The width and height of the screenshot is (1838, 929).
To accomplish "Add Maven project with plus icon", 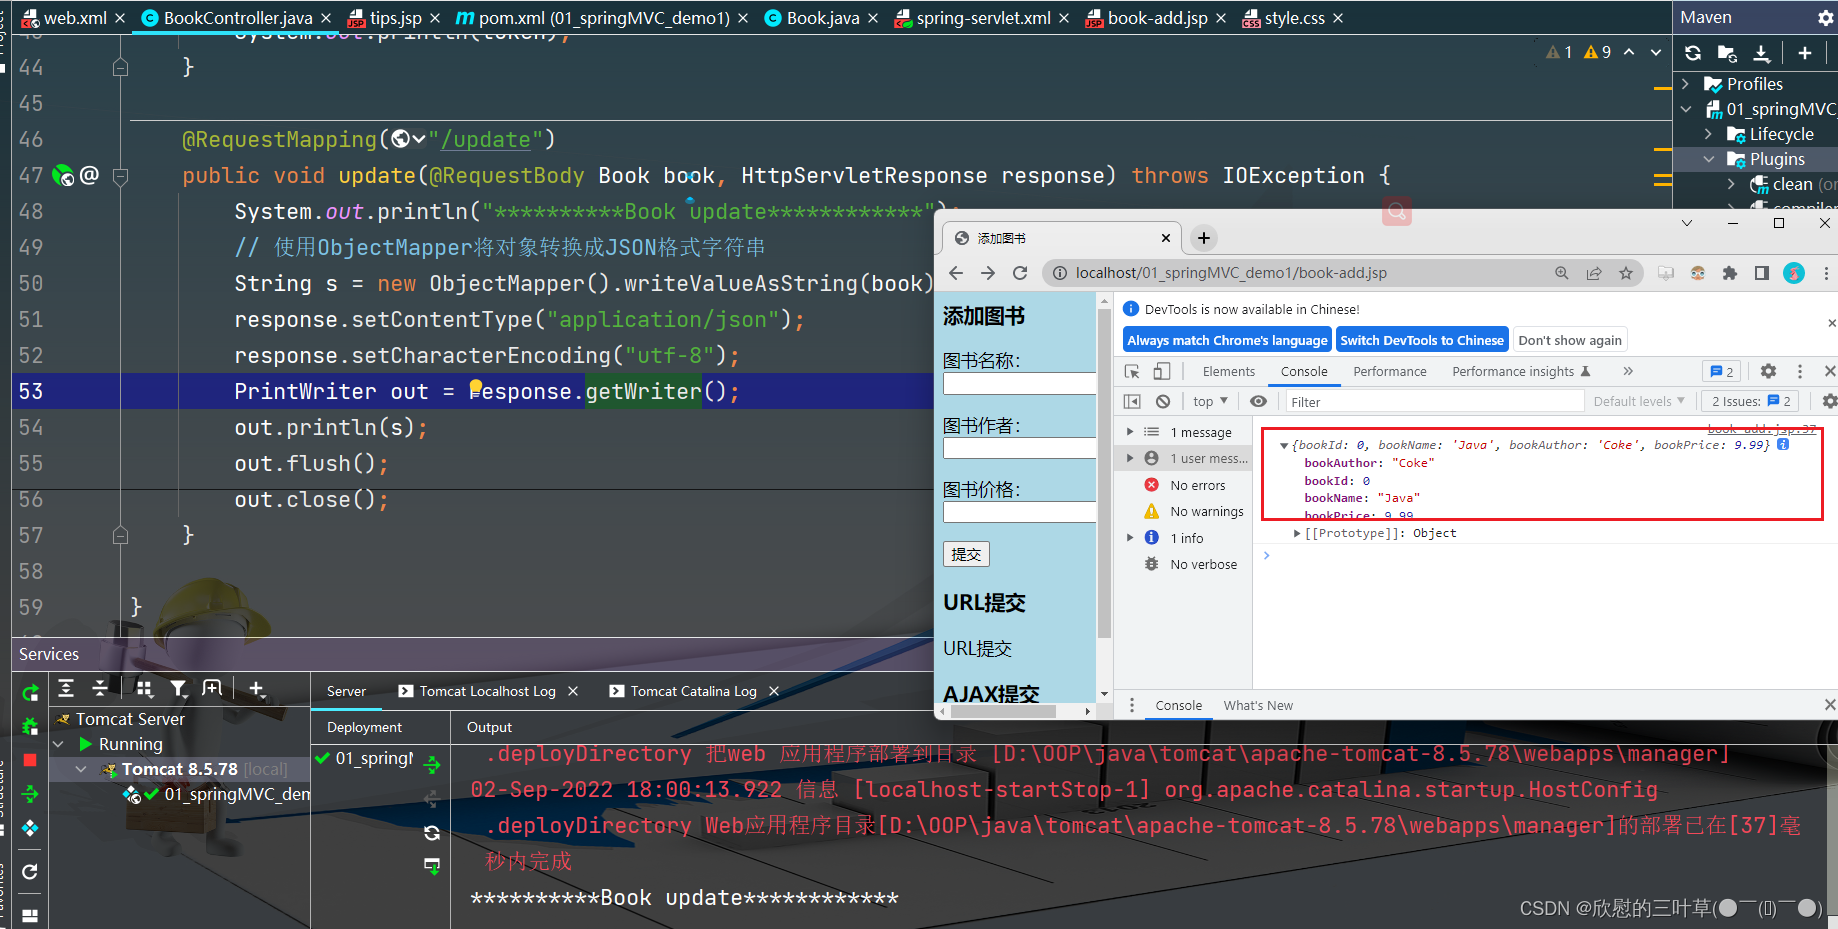I will pyautogui.click(x=1805, y=53).
